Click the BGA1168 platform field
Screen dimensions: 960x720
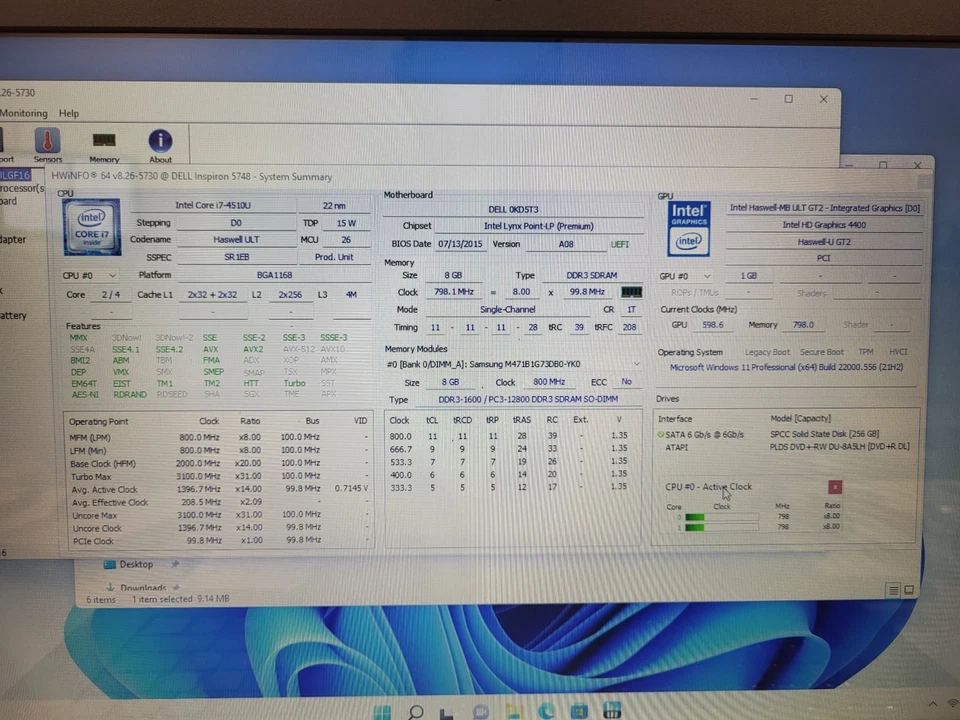pos(274,275)
